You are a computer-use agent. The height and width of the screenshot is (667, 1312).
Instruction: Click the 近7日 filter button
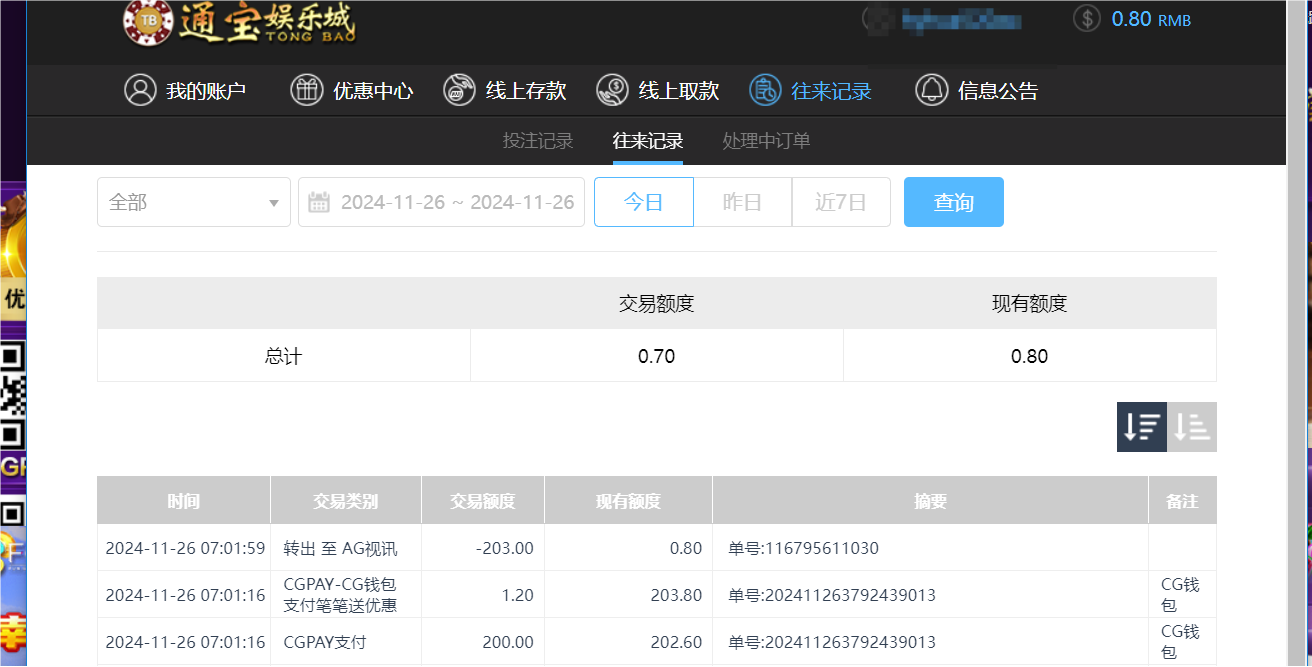[x=841, y=201]
